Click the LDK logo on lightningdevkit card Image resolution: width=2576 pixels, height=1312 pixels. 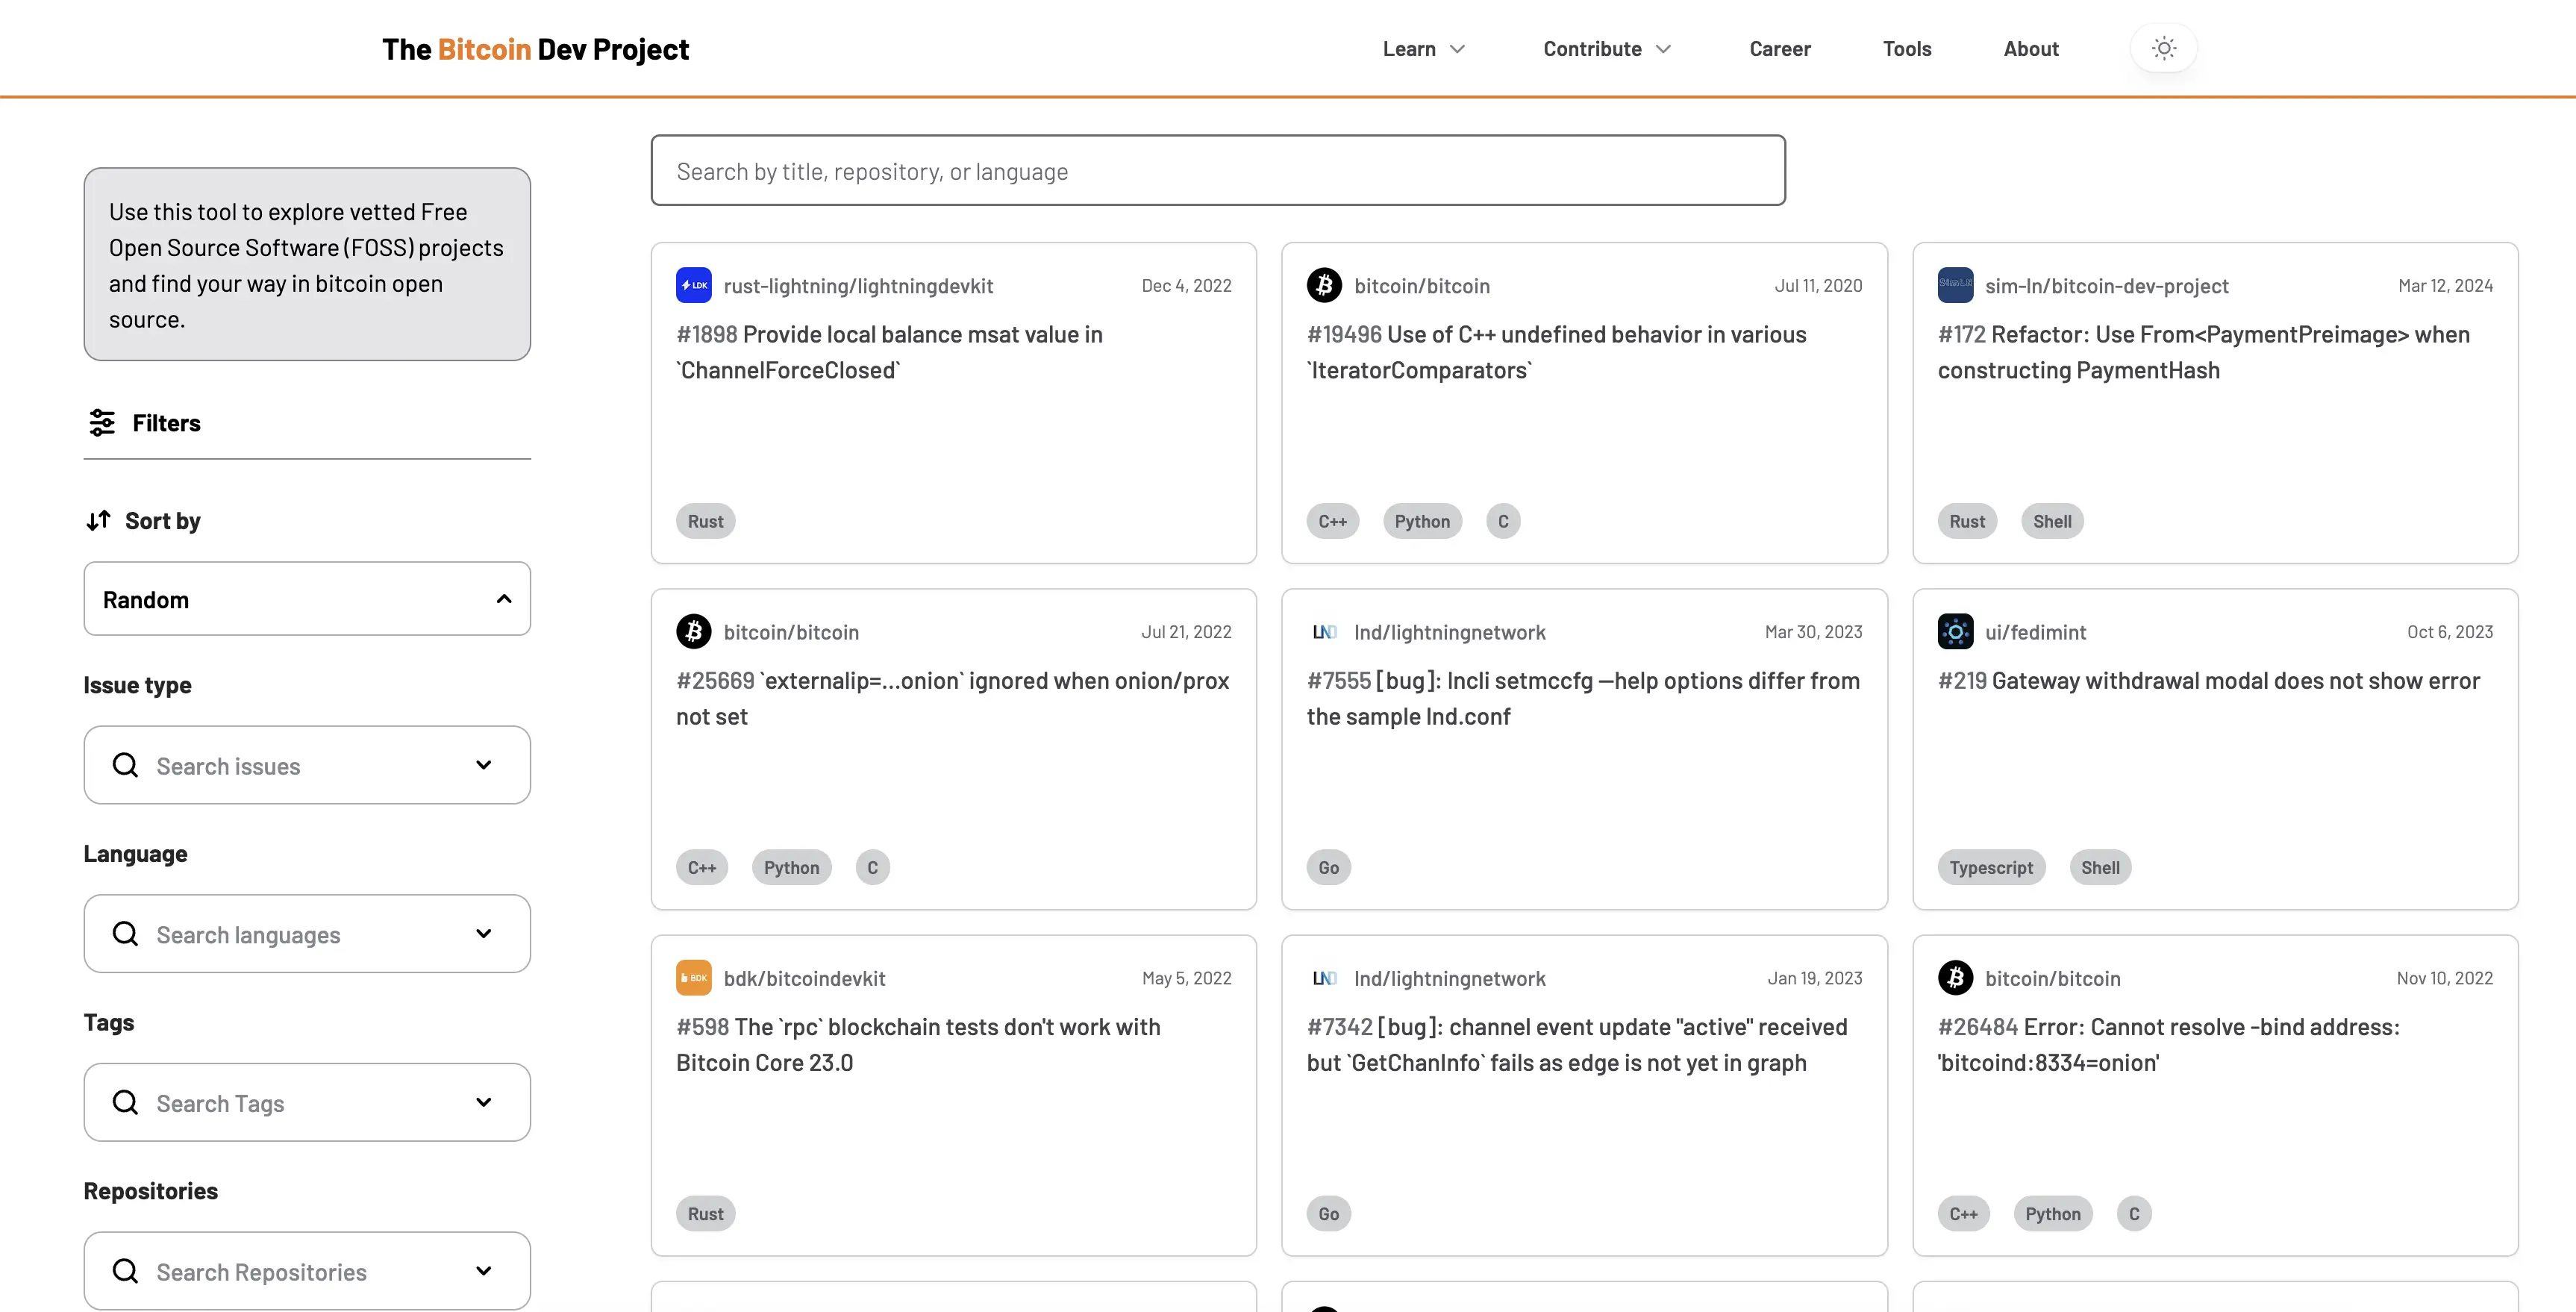pos(693,285)
